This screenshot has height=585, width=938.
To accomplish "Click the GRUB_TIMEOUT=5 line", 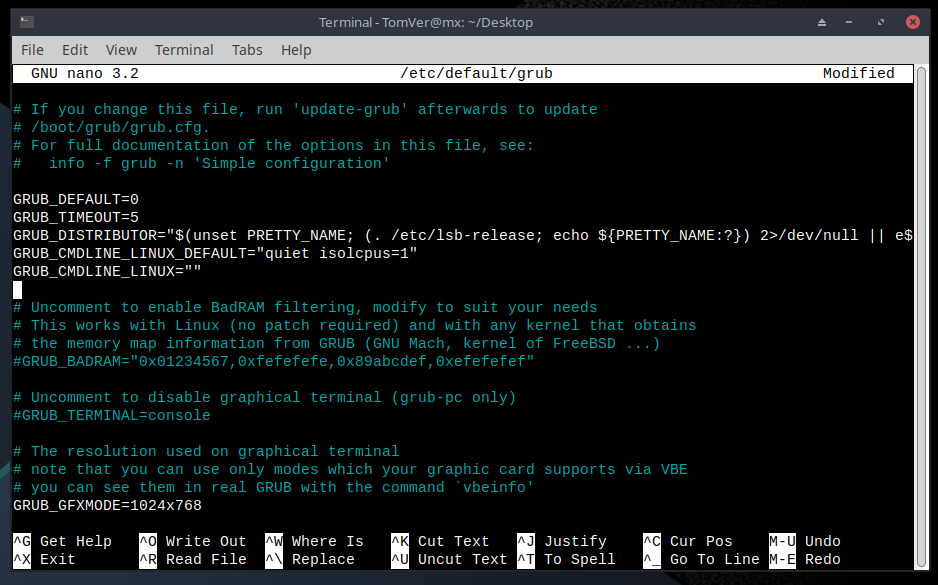I will (x=76, y=217).
